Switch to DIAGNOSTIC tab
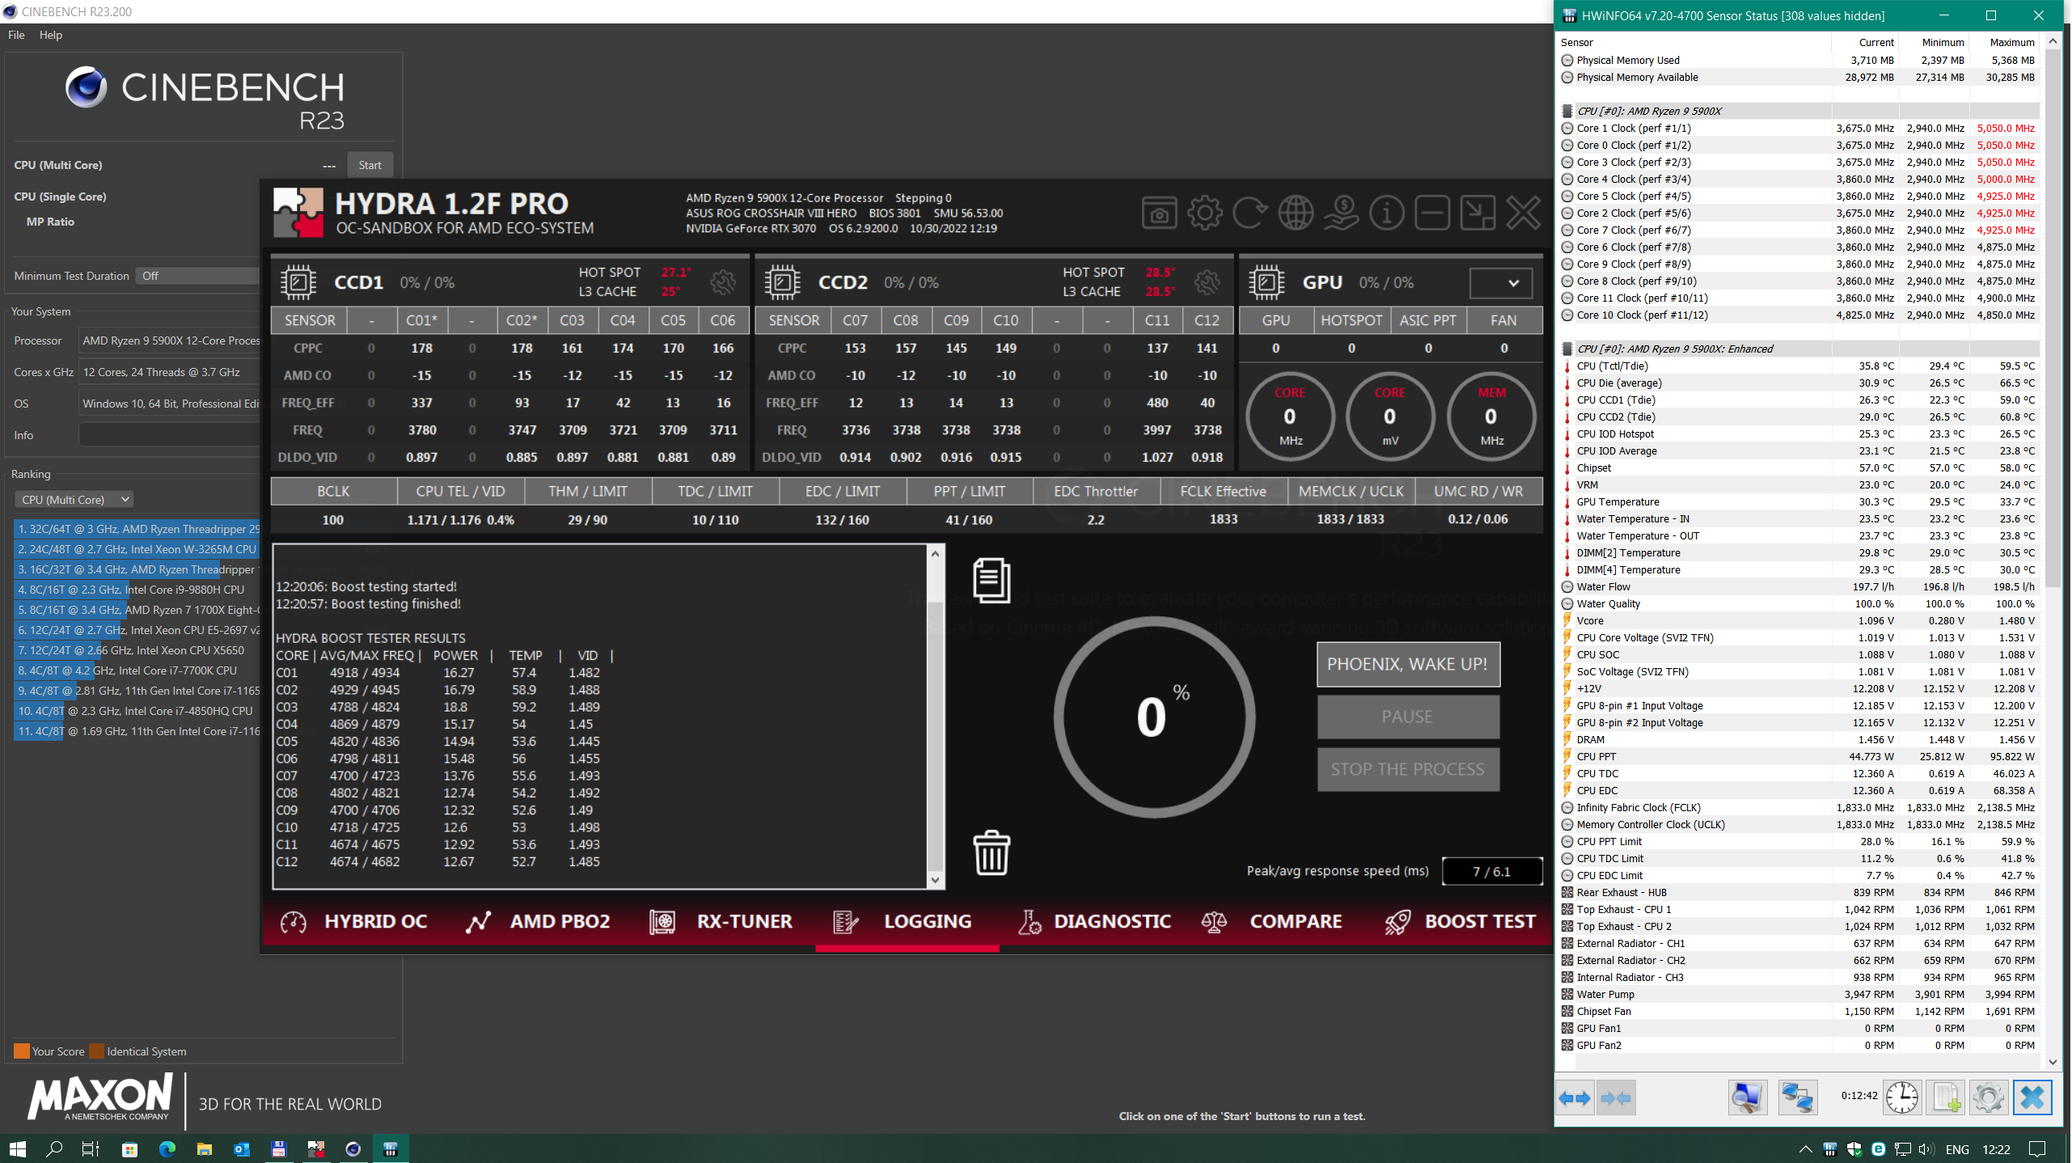2072x1163 pixels. (x=1093, y=922)
